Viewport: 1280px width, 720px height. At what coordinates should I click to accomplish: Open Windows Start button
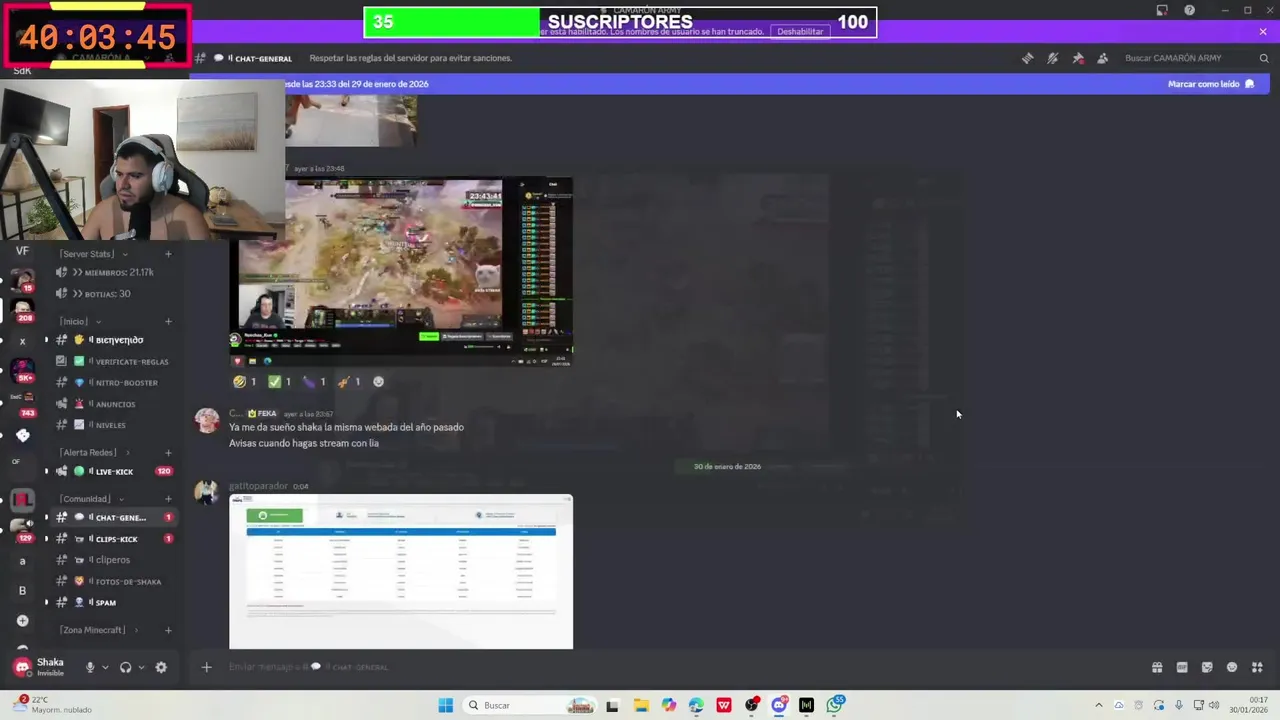[x=445, y=705]
